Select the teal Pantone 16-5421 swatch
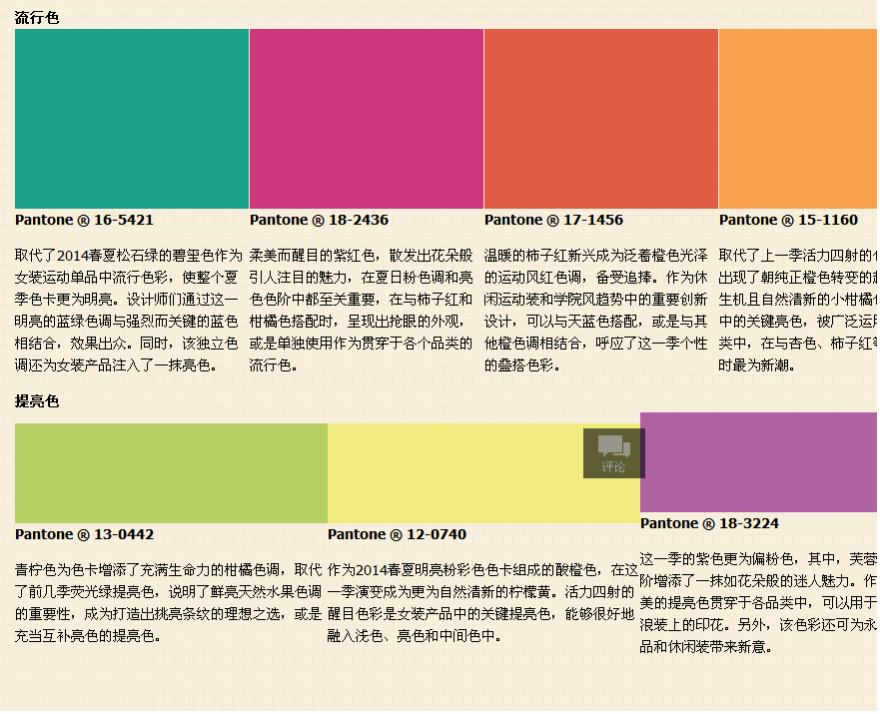Screen dimensions: 880x714 click(x=132, y=119)
